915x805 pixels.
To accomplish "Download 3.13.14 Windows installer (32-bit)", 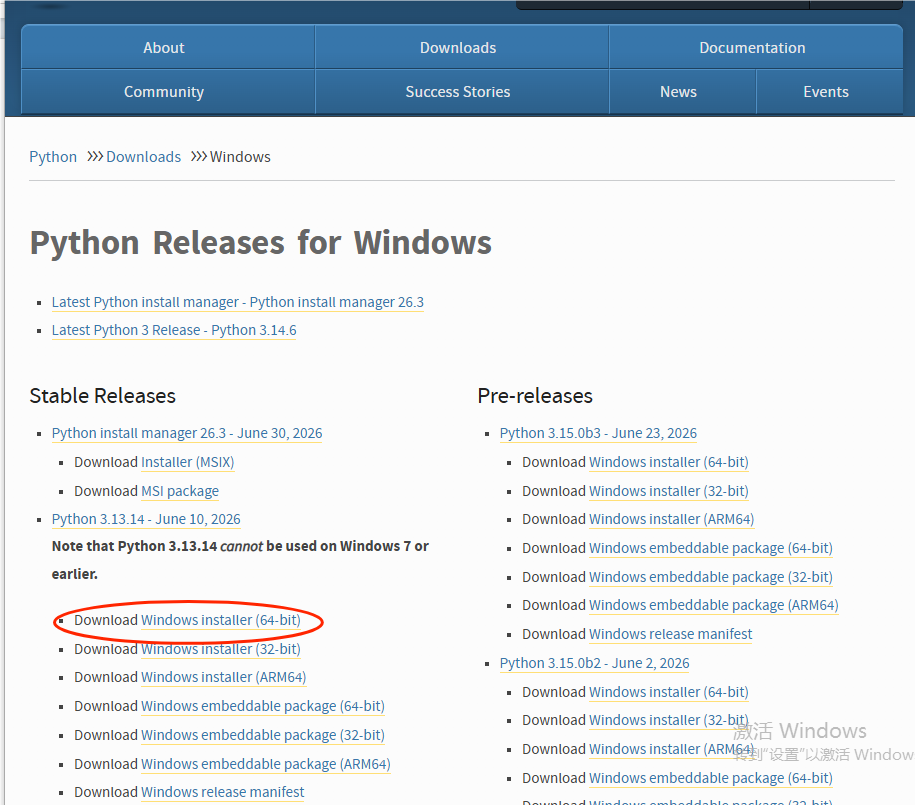I will (x=221, y=649).
